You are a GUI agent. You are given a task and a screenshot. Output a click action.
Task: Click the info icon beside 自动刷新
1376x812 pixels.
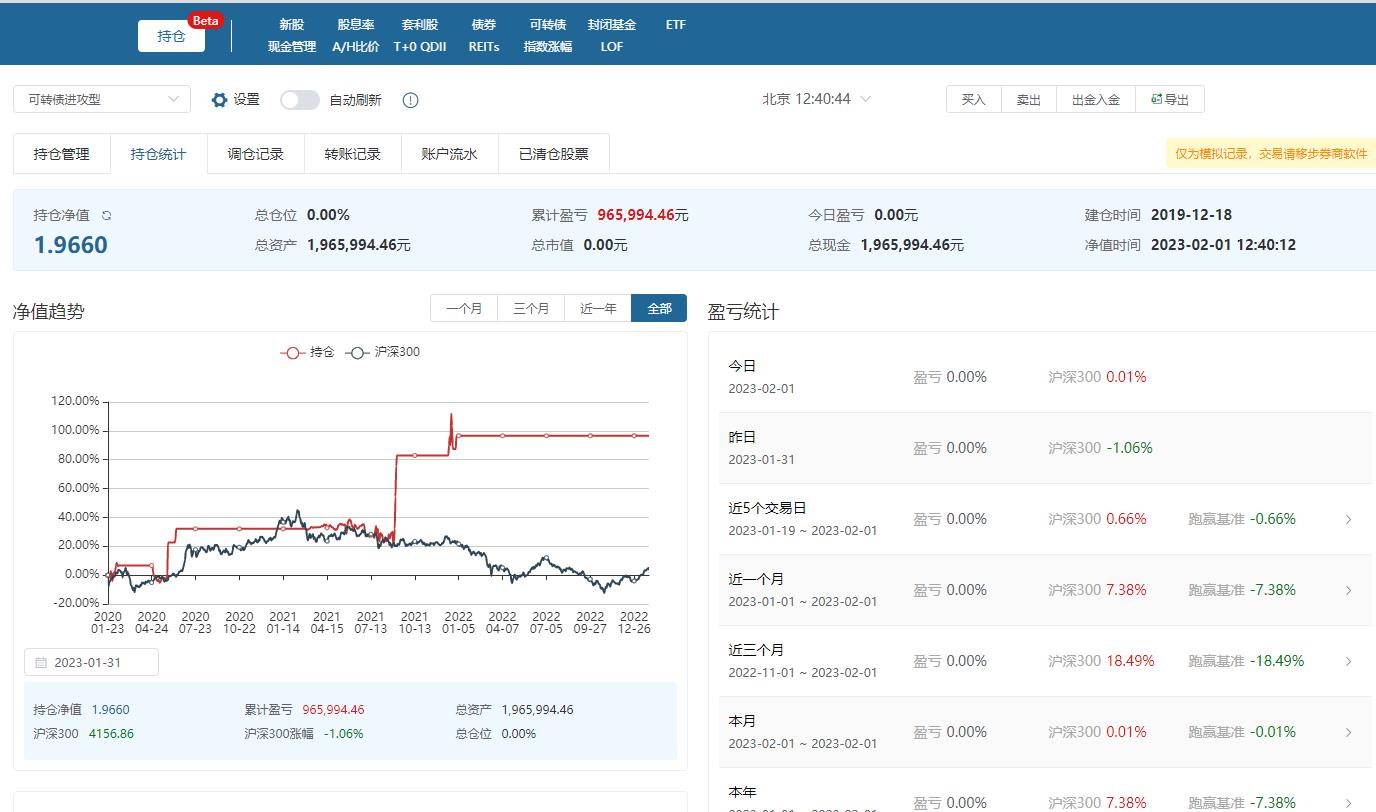(x=410, y=100)
